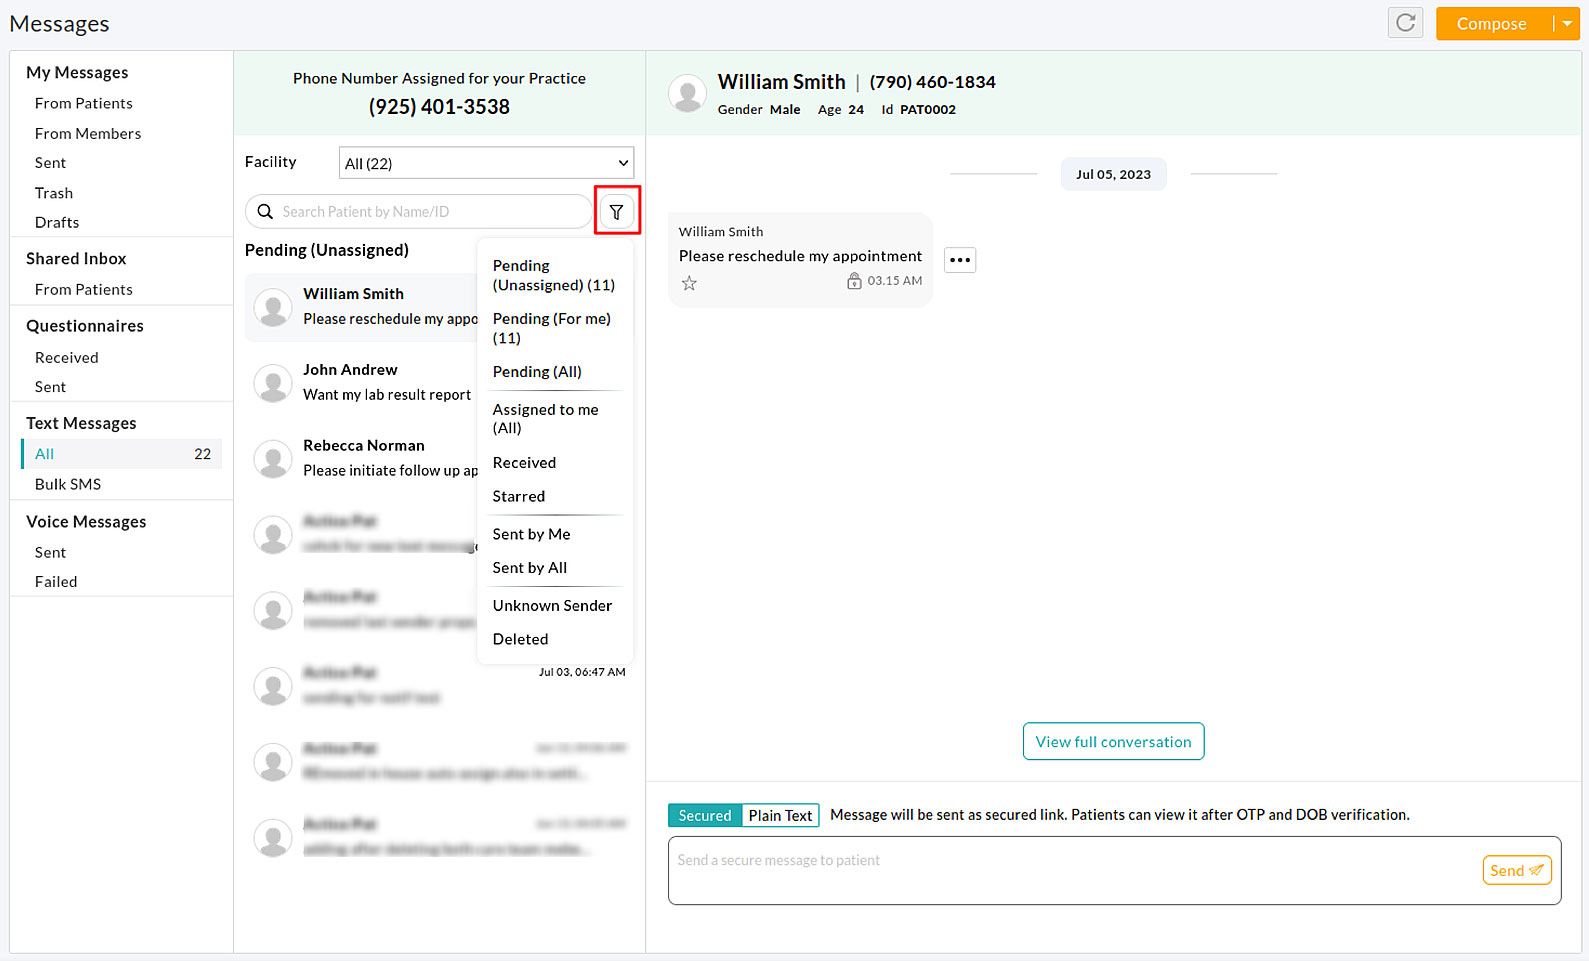Click John Andrew's avatar in list
Image resolution: width=1589 pixels, height=961 pixels.
point(273,383)
